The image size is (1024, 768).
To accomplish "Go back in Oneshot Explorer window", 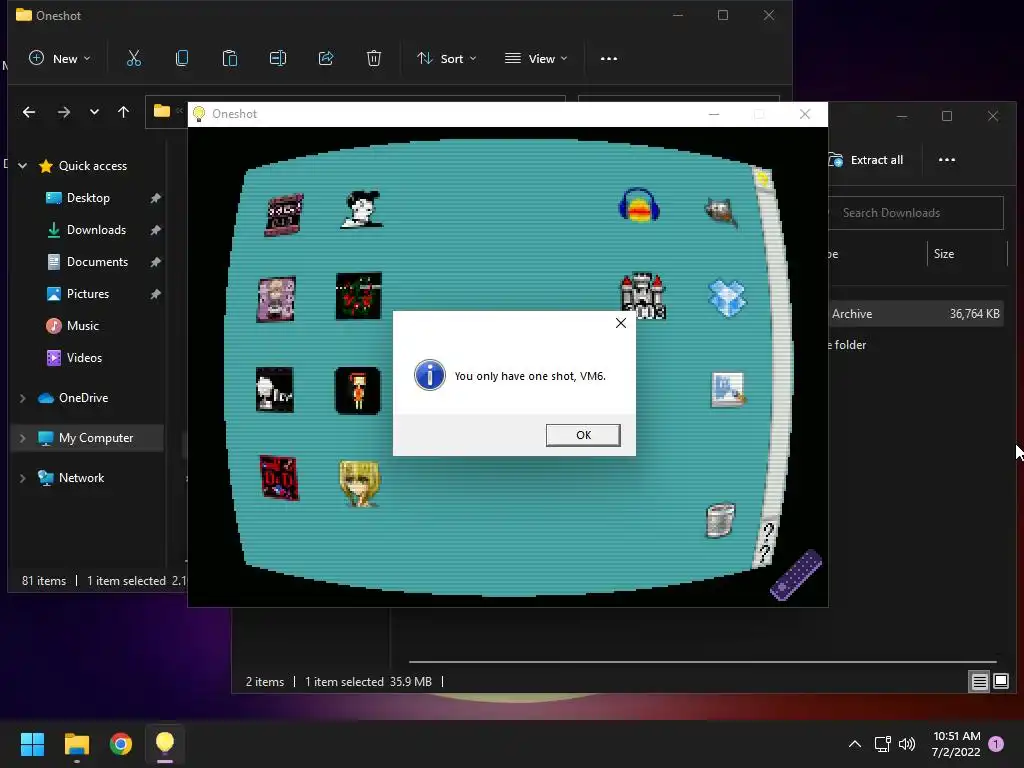I will point(29,112).
